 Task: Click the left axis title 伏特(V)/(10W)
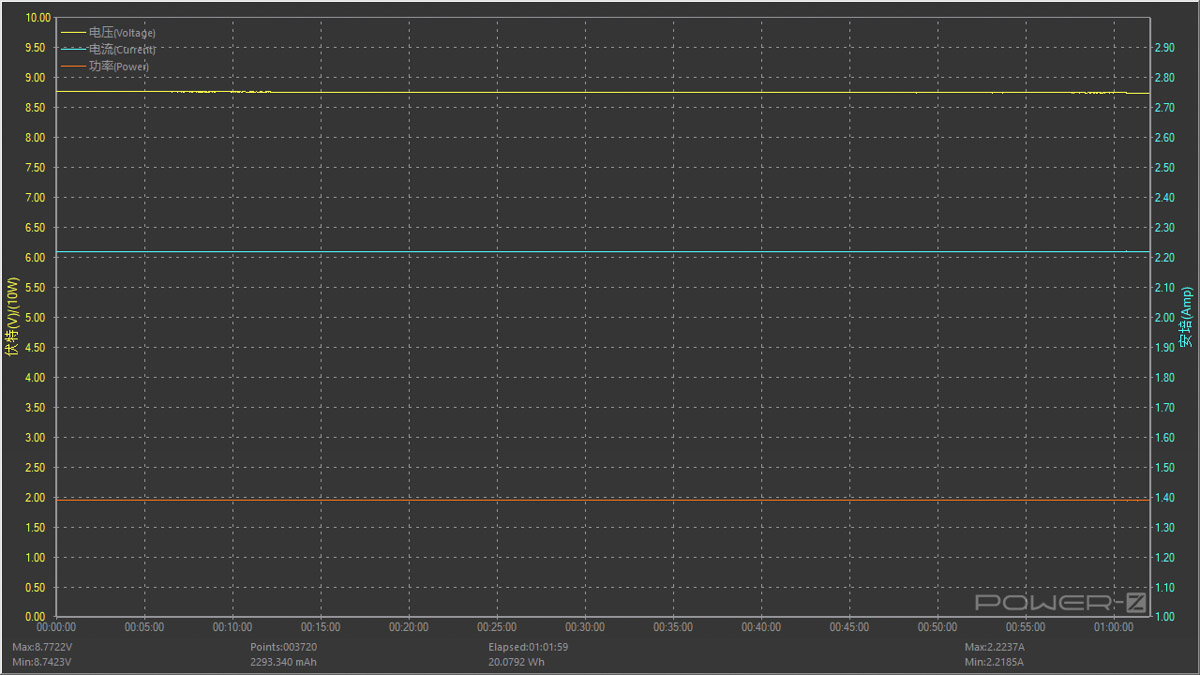12,318
